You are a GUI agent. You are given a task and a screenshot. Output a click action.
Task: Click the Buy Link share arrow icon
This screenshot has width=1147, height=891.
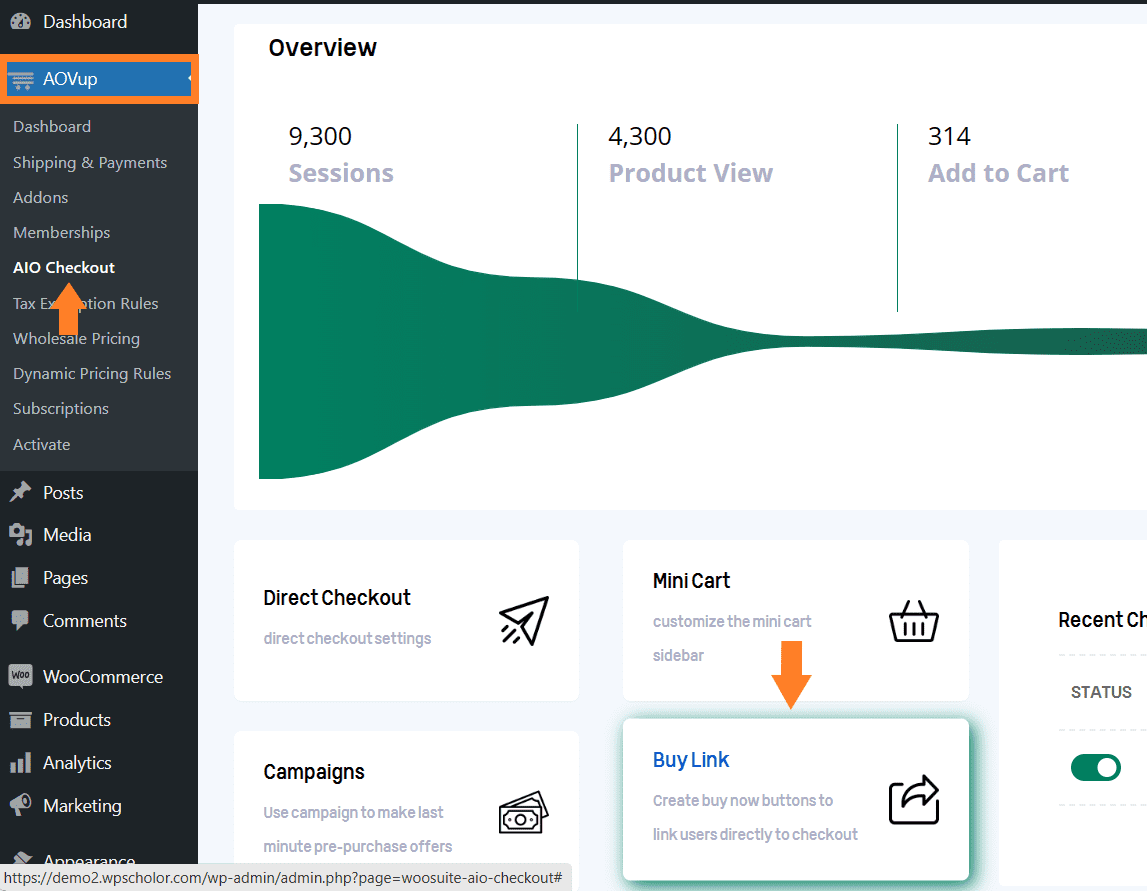click(914, 800)
